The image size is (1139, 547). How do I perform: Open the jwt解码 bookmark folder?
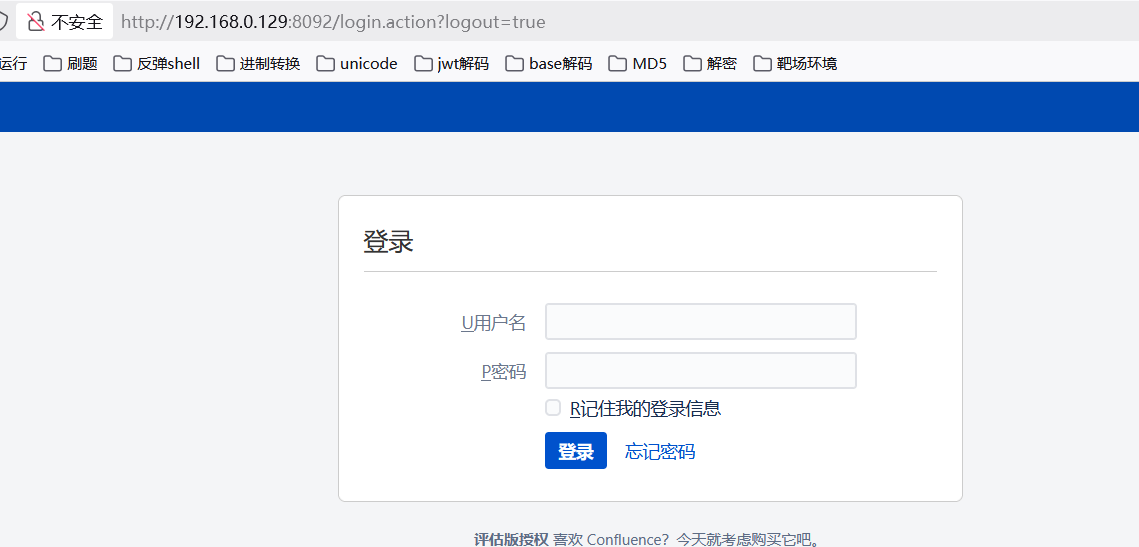[452, 64]
